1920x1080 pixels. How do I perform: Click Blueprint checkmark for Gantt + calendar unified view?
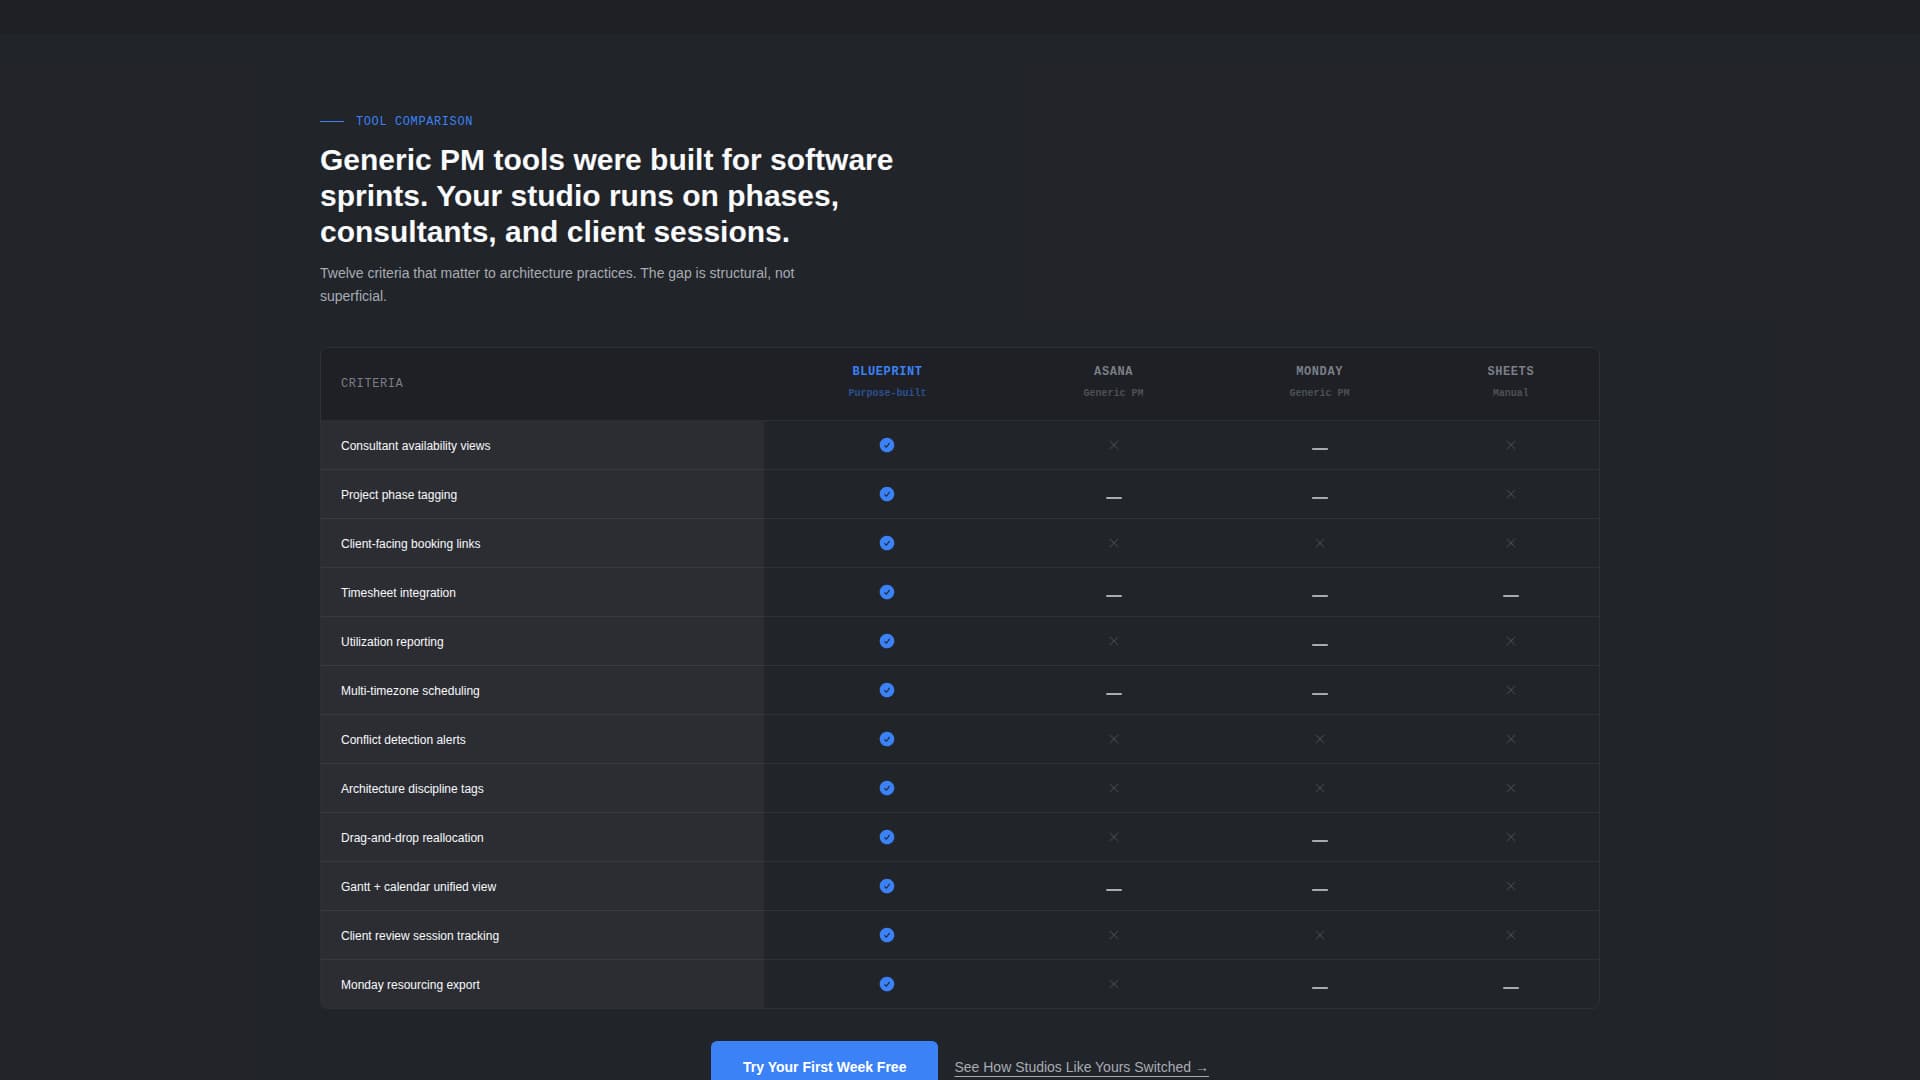[x=887, y=886]
